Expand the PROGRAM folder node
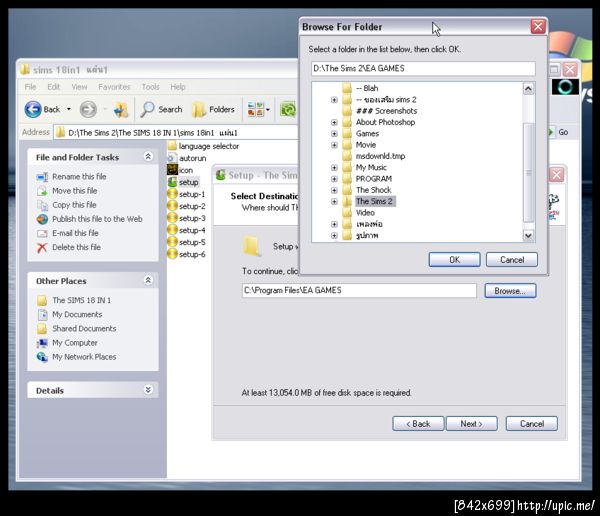The image size is (600, 516). pos(334,179)
